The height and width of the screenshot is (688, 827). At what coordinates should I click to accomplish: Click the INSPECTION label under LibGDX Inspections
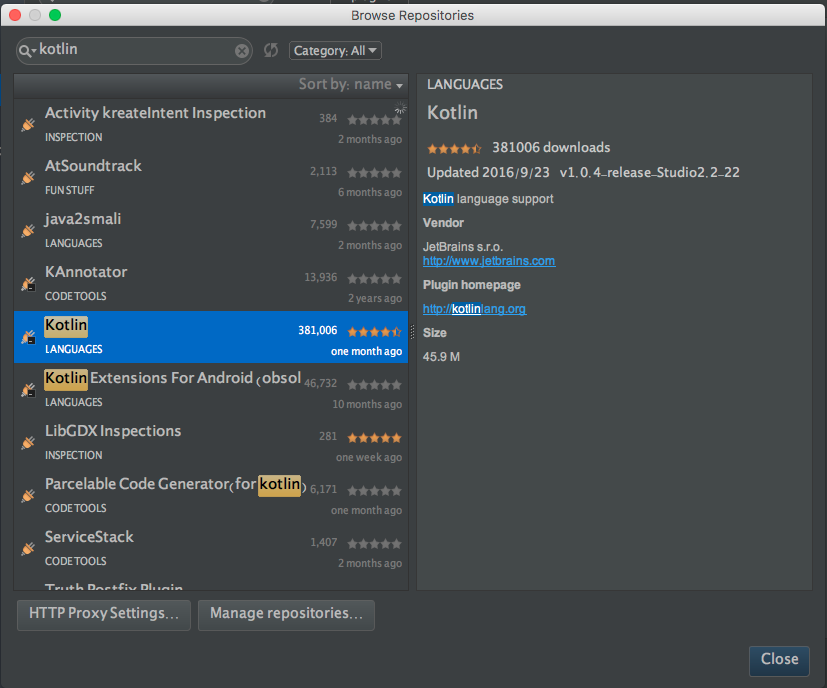(x=74, y=455)
